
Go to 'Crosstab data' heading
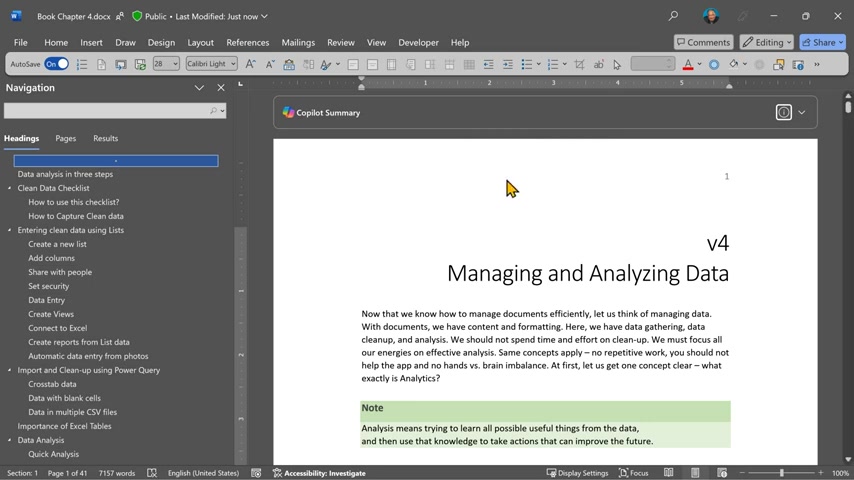(52, 384)
